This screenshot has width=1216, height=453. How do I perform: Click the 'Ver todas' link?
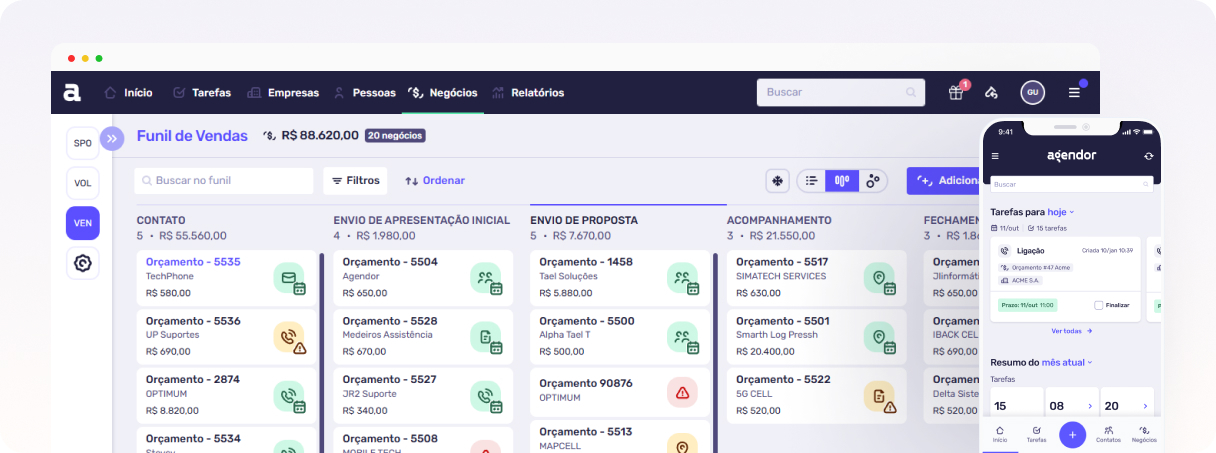point(1071,331)
